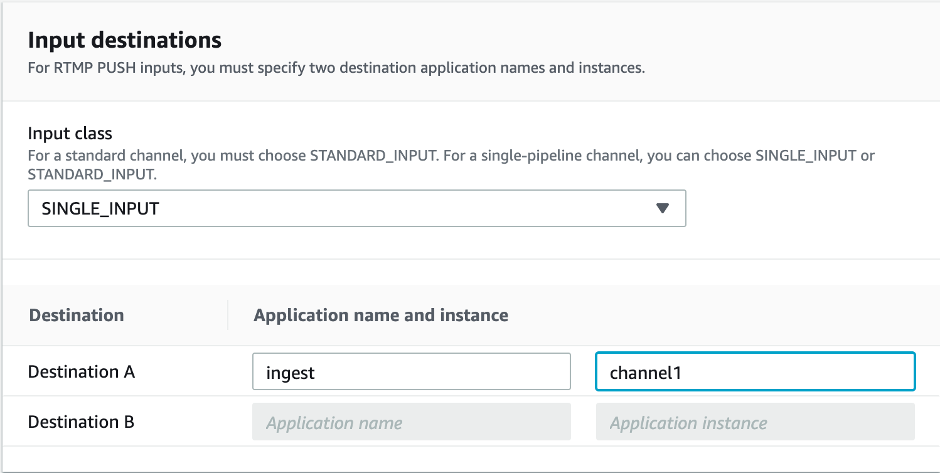Click the dropdown arrow beside SINGLE_INPUT
The height and width of the screenshot is (474, 941).
[661, 208]
